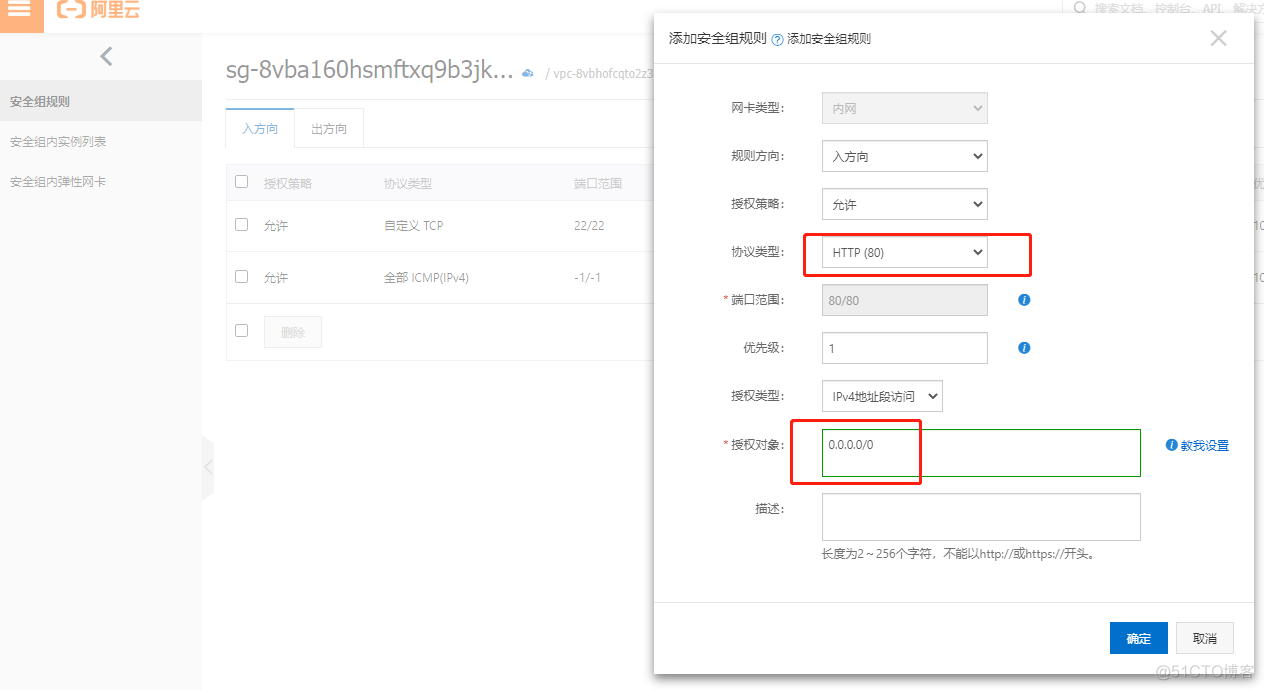Viewport: 1264px width, 690px height.
Task: Check the 全部 ICMP(IPv4) rule checkbox
Action: click(x=241, y=277)
